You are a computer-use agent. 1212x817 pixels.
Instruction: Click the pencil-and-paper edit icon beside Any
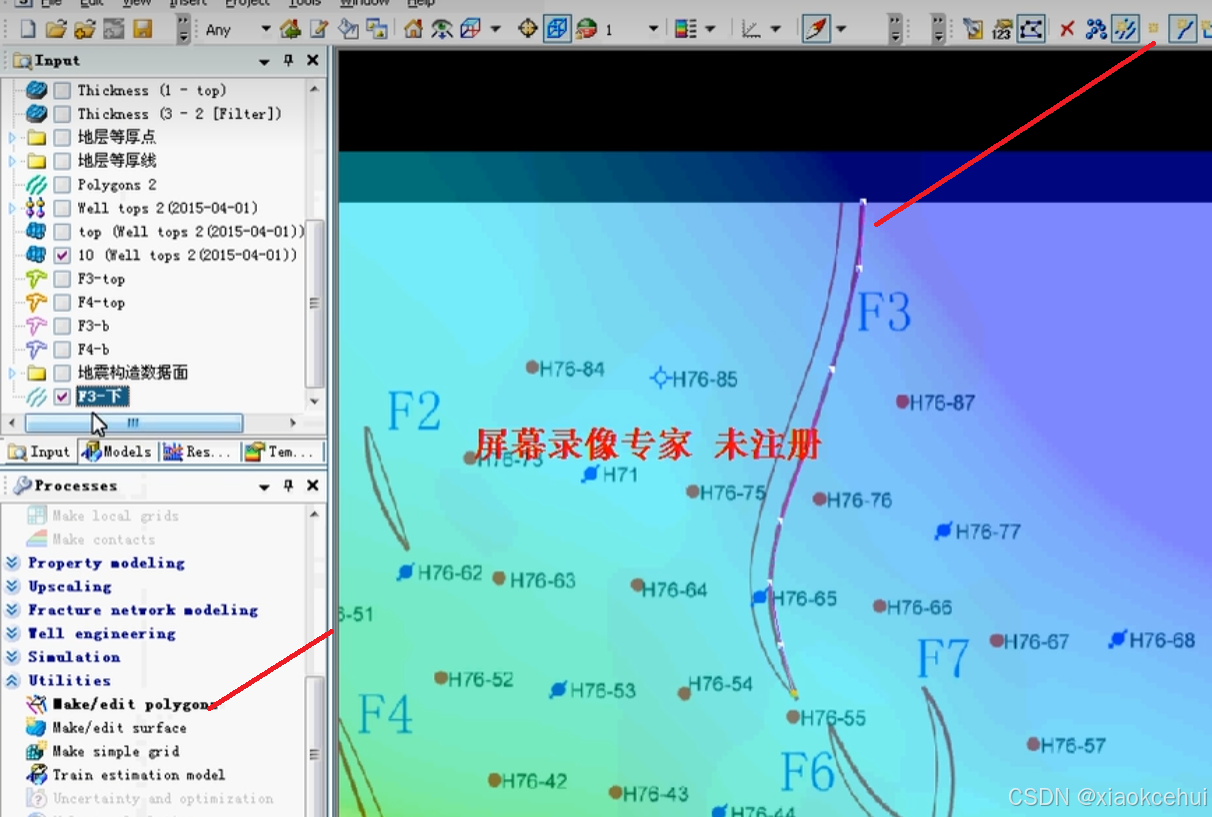point(319,29)
